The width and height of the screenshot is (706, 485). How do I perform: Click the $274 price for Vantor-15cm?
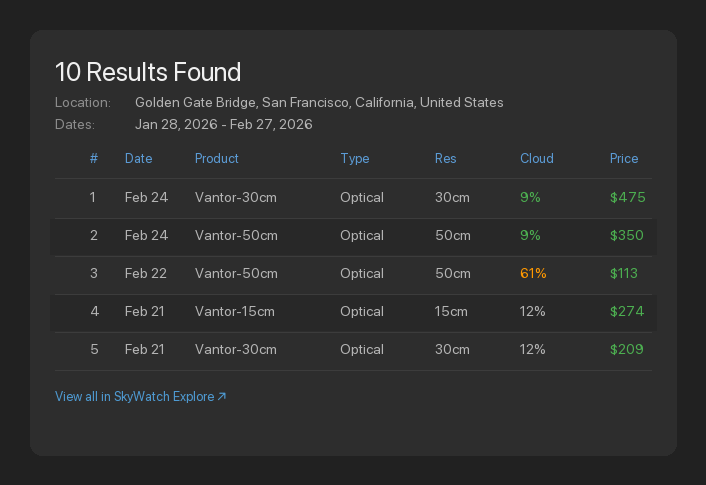click(627, 312)
